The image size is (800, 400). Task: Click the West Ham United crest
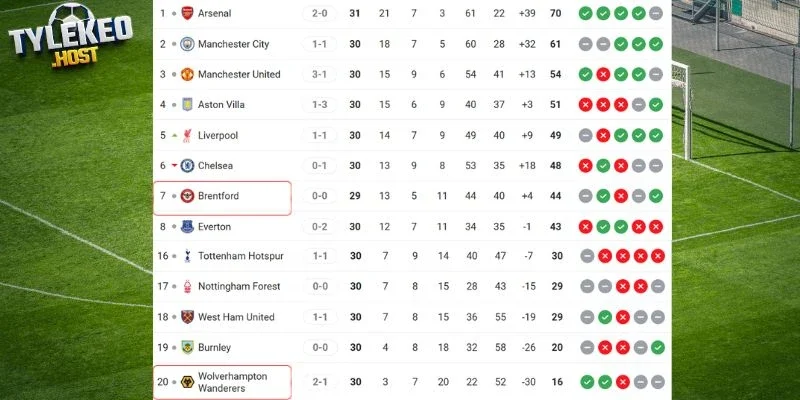click(x=187, y=317)
